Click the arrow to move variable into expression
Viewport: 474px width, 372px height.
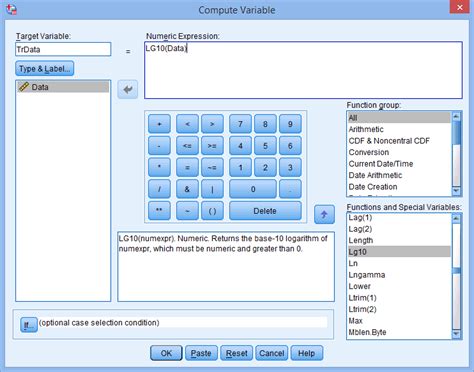(128, 89)
